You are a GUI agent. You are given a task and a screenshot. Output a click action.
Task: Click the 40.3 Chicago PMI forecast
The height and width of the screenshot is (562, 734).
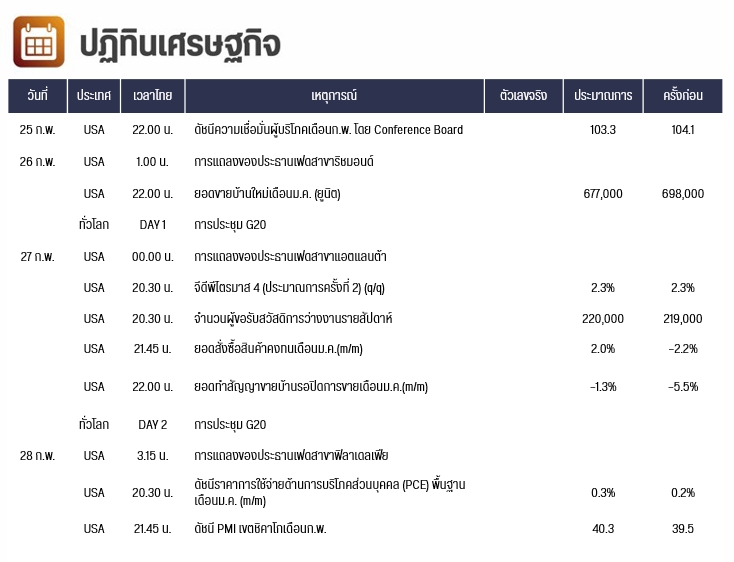603,529
